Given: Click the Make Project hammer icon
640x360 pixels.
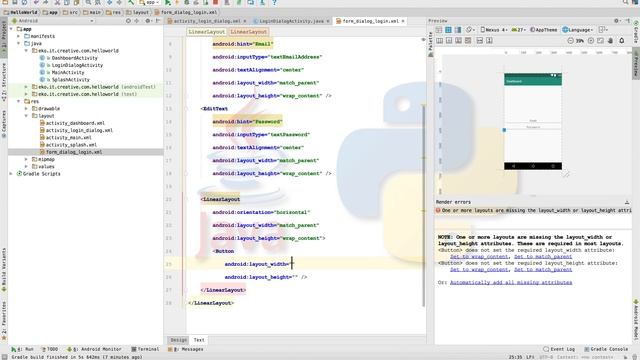Looking at the screenshot, I should coord(131,2).
